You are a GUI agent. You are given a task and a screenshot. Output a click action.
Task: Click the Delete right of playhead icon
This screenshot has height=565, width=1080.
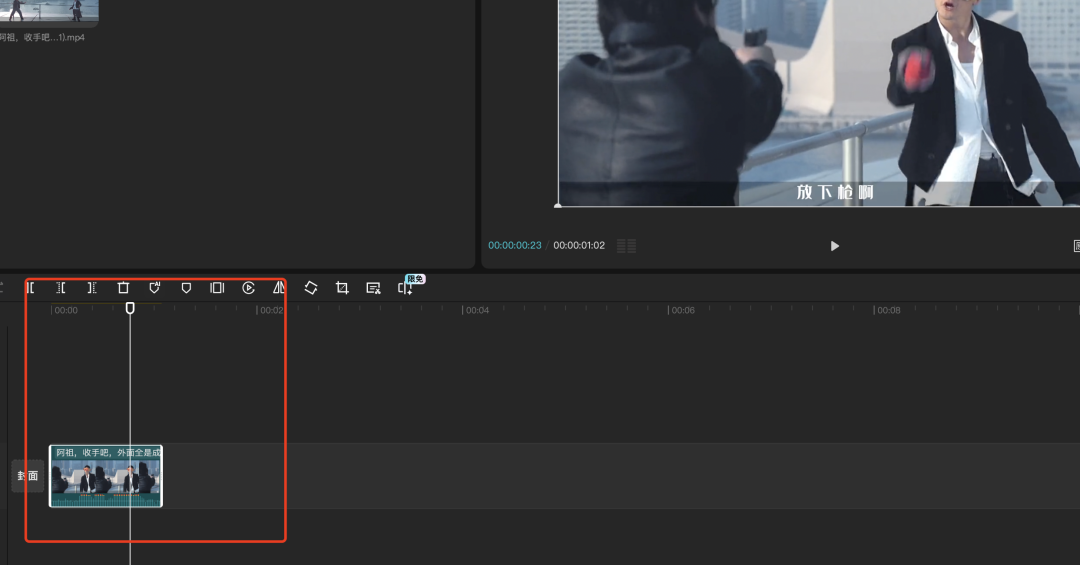pos(91,288)
